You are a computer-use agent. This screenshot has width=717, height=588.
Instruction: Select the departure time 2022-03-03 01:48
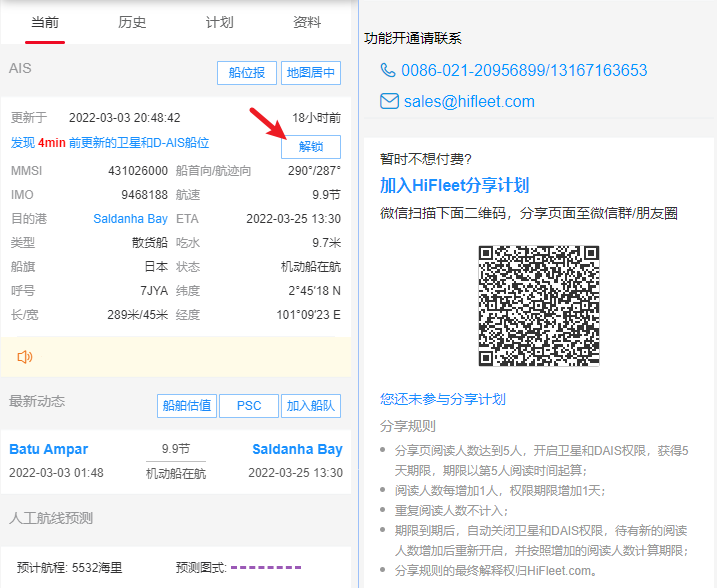56,473
